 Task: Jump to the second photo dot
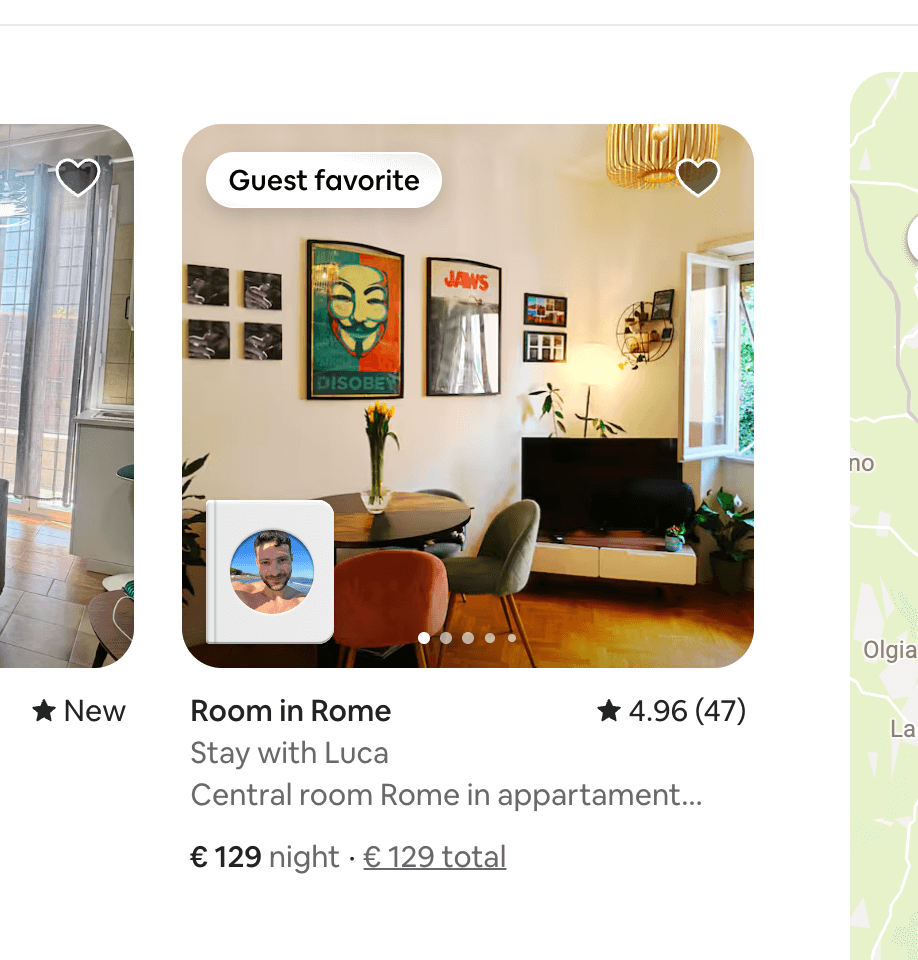click(446, 638)
